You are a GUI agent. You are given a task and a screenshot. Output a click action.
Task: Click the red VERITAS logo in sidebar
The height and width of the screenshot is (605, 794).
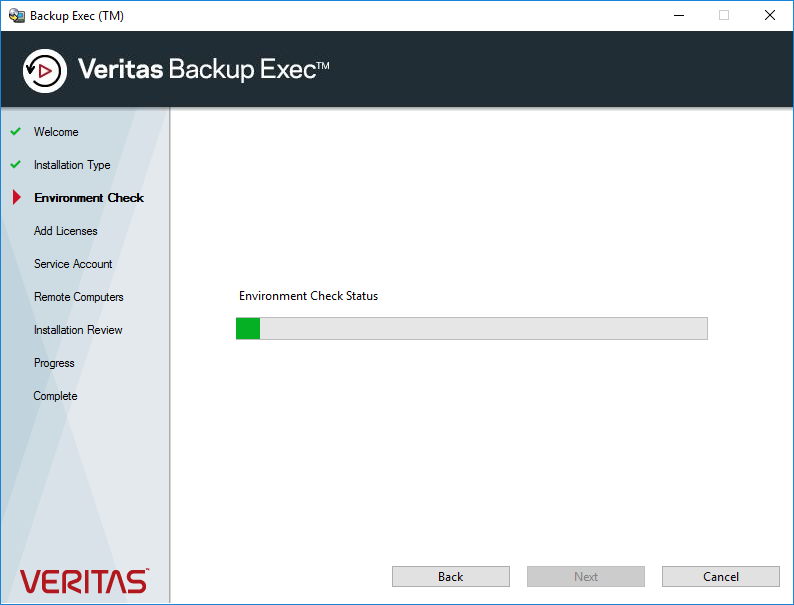84,581
